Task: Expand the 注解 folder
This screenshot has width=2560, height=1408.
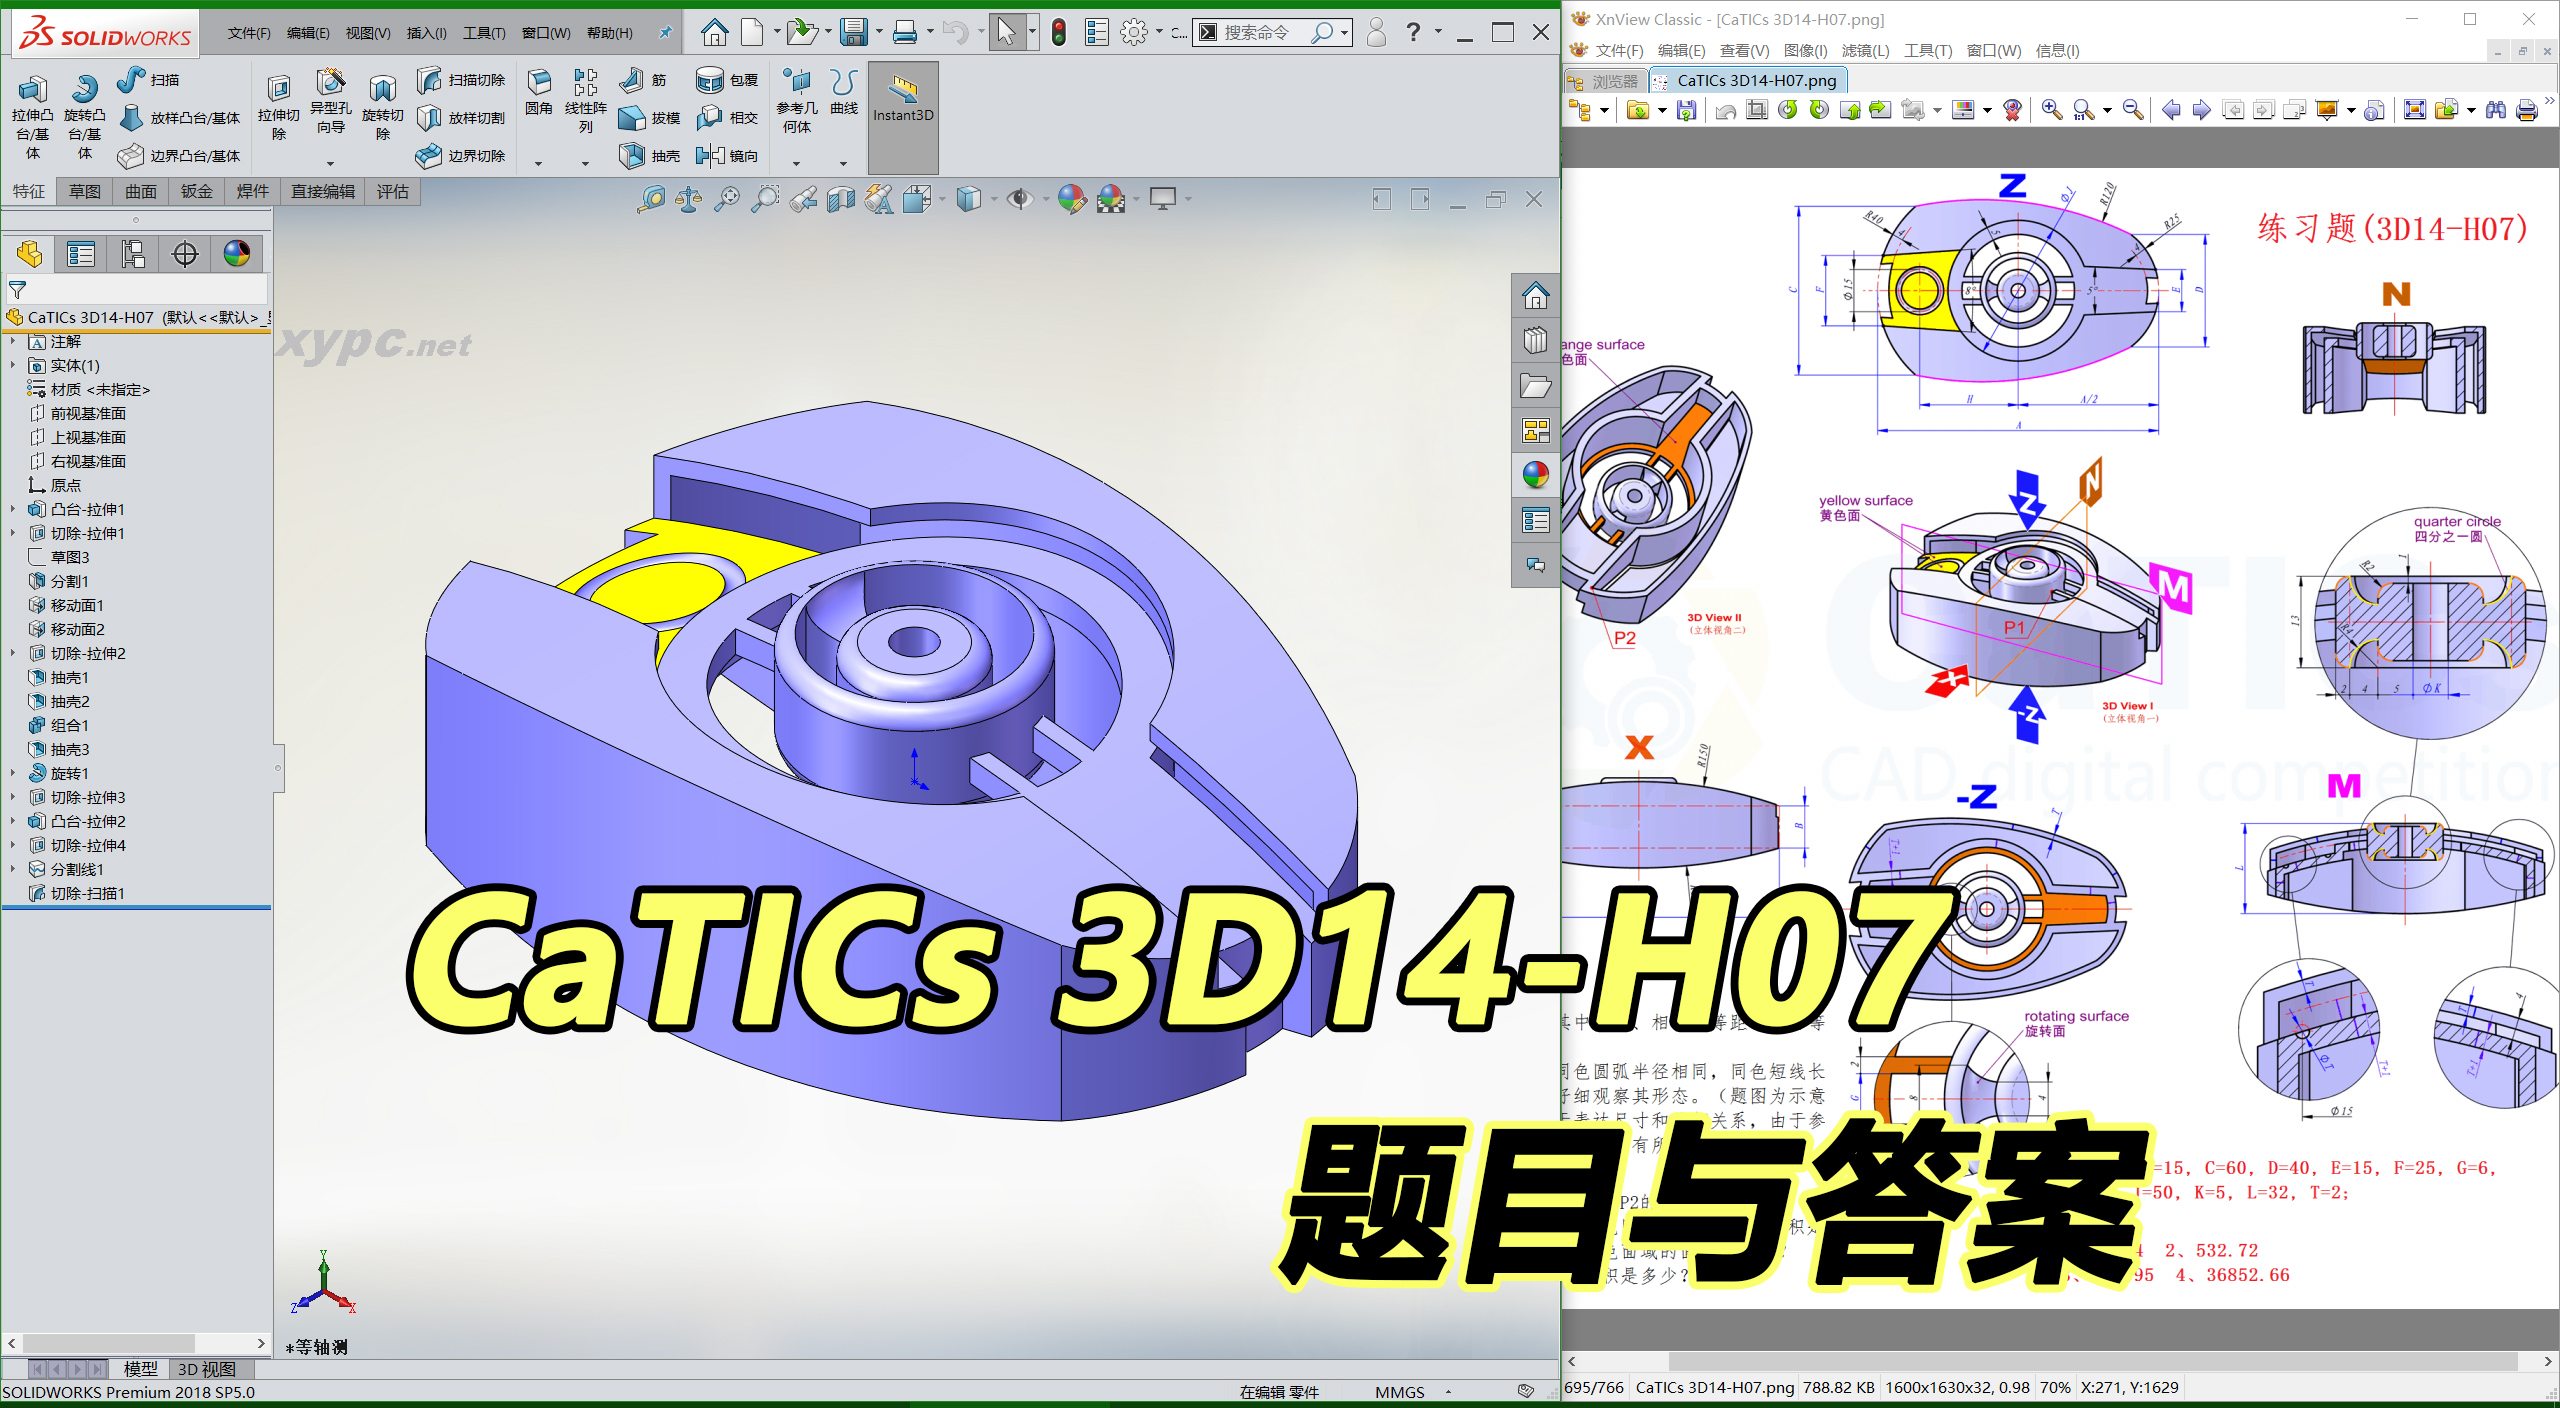Action: (x=13, y=341)
